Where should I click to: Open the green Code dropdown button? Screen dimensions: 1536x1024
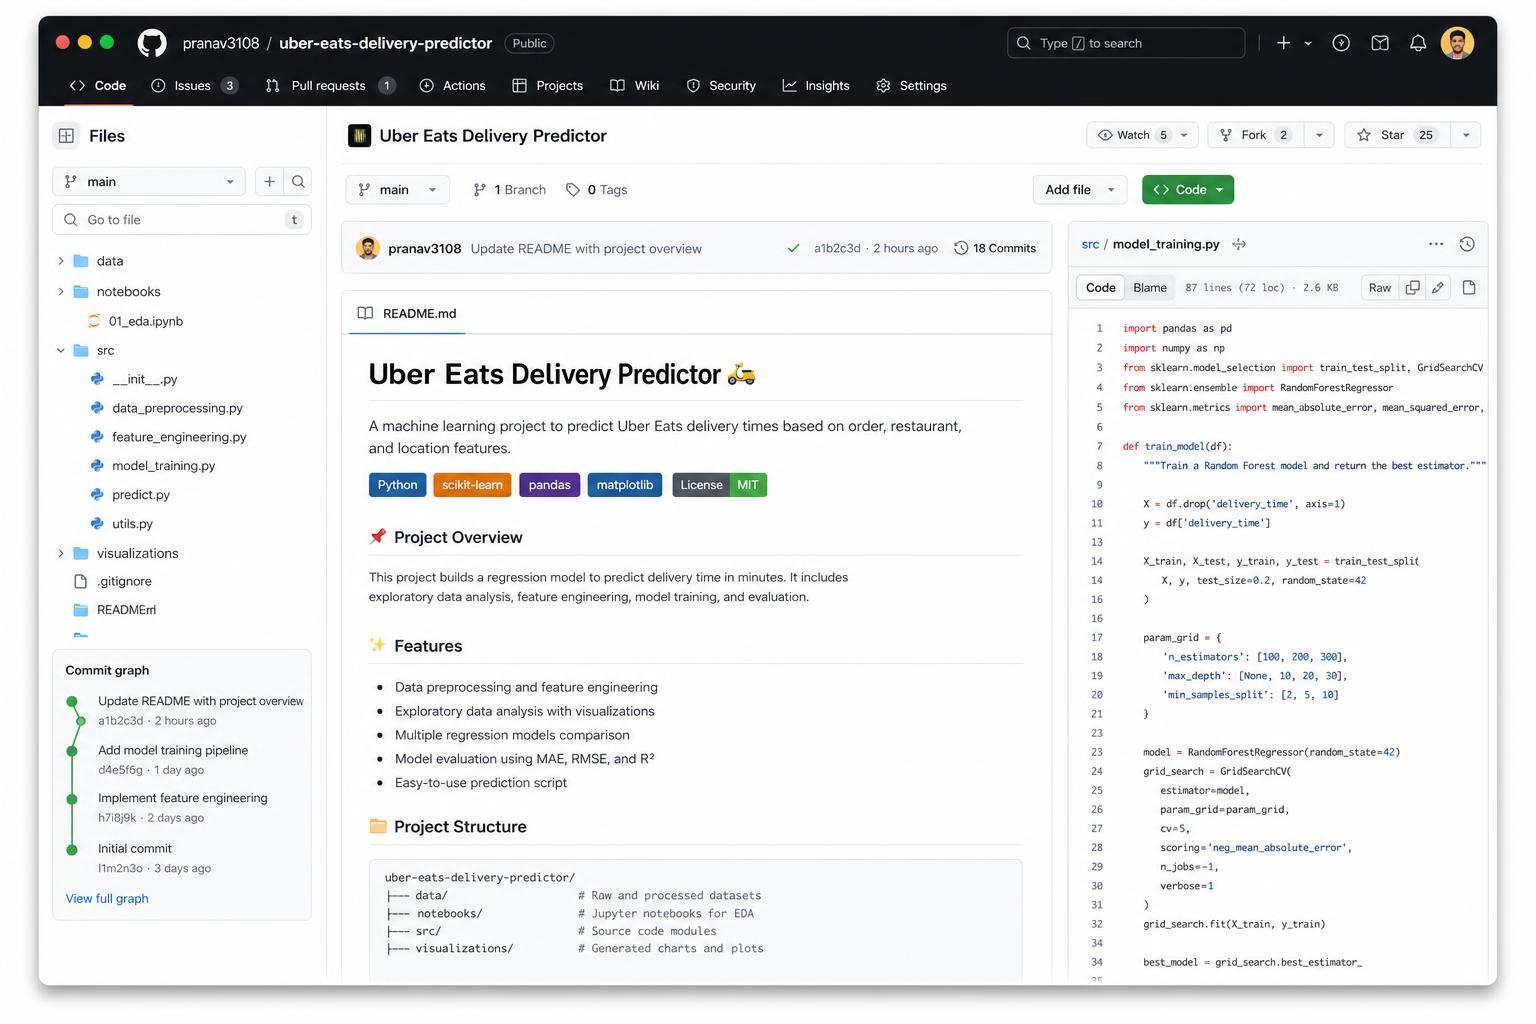click(x=1188, y=190)
